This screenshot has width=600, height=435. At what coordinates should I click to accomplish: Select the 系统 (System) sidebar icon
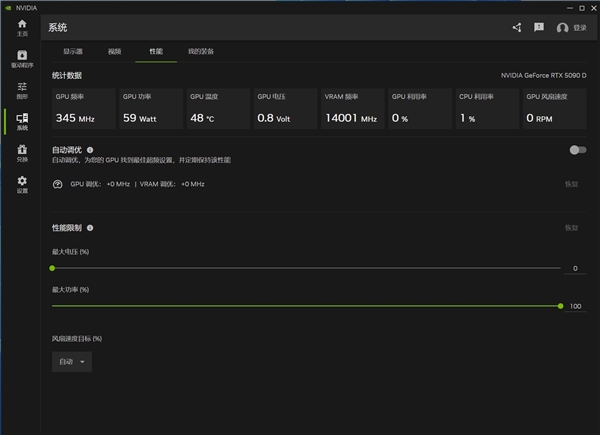point(21,122)
